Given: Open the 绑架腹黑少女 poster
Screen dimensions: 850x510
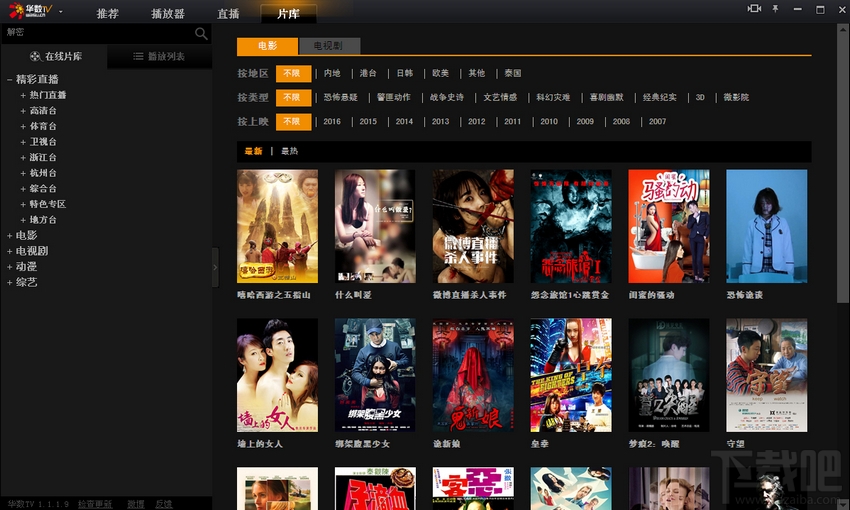Looking at the screenshot, I should click(x=375, y=375).
